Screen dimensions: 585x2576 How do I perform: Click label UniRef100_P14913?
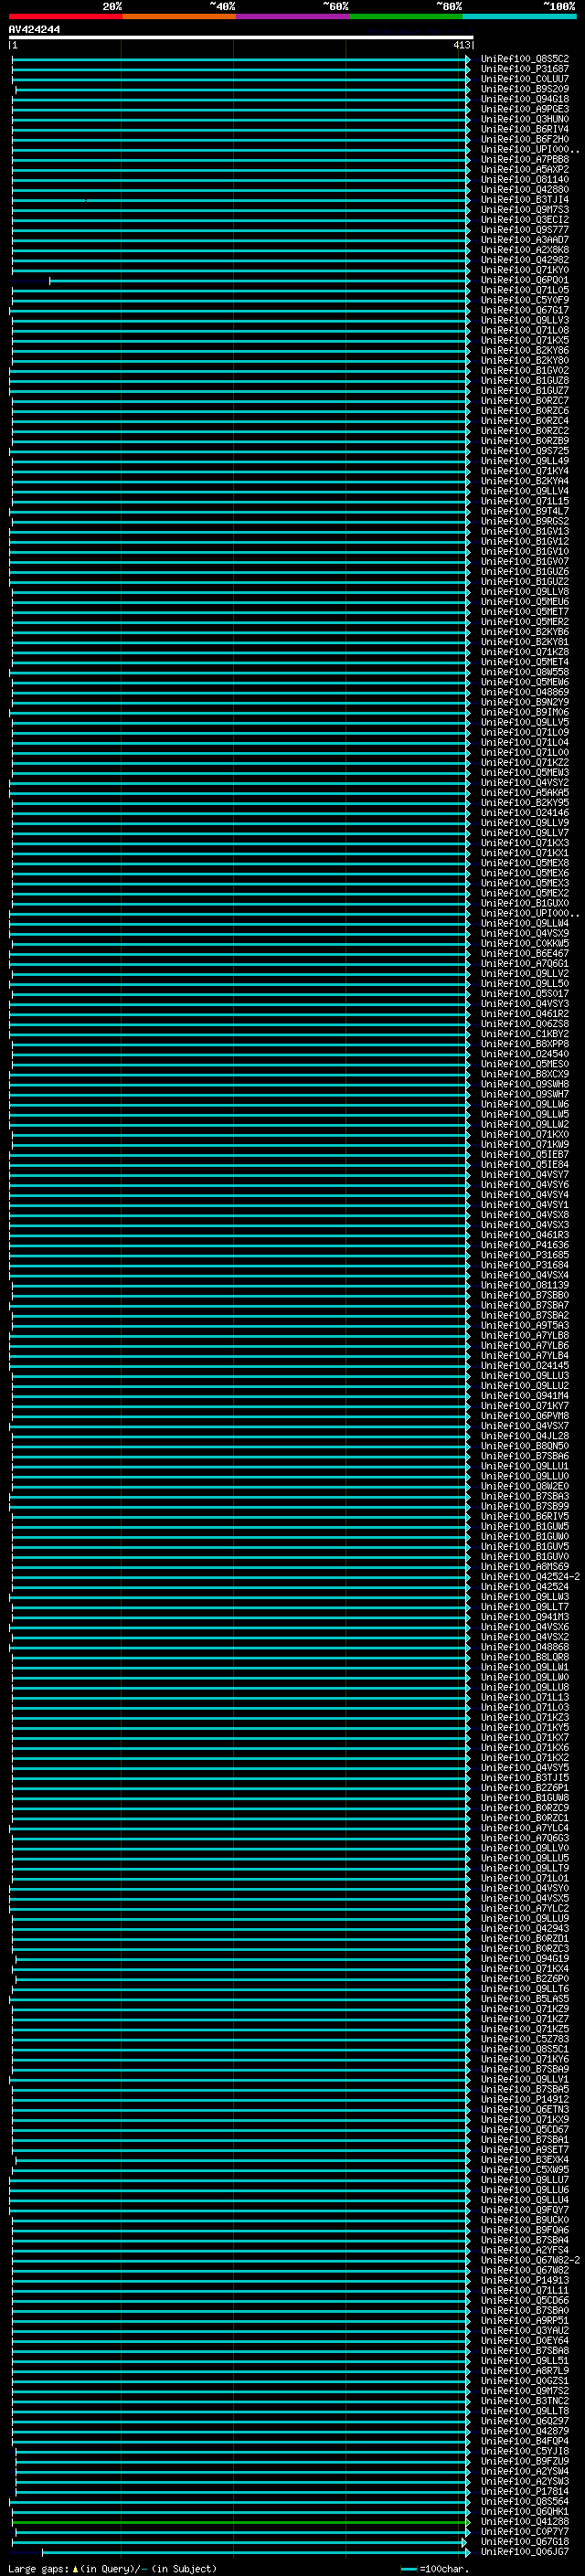(x=525, y=2280)
